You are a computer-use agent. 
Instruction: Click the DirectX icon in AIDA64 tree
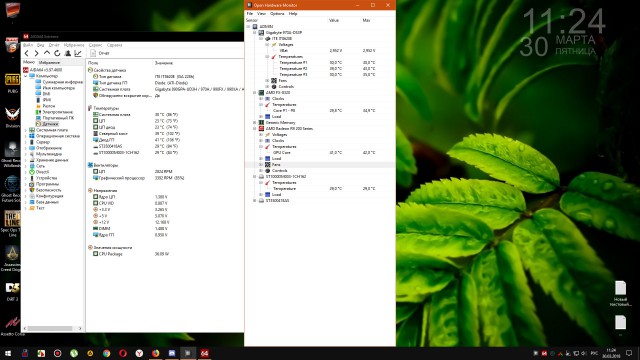32,172
